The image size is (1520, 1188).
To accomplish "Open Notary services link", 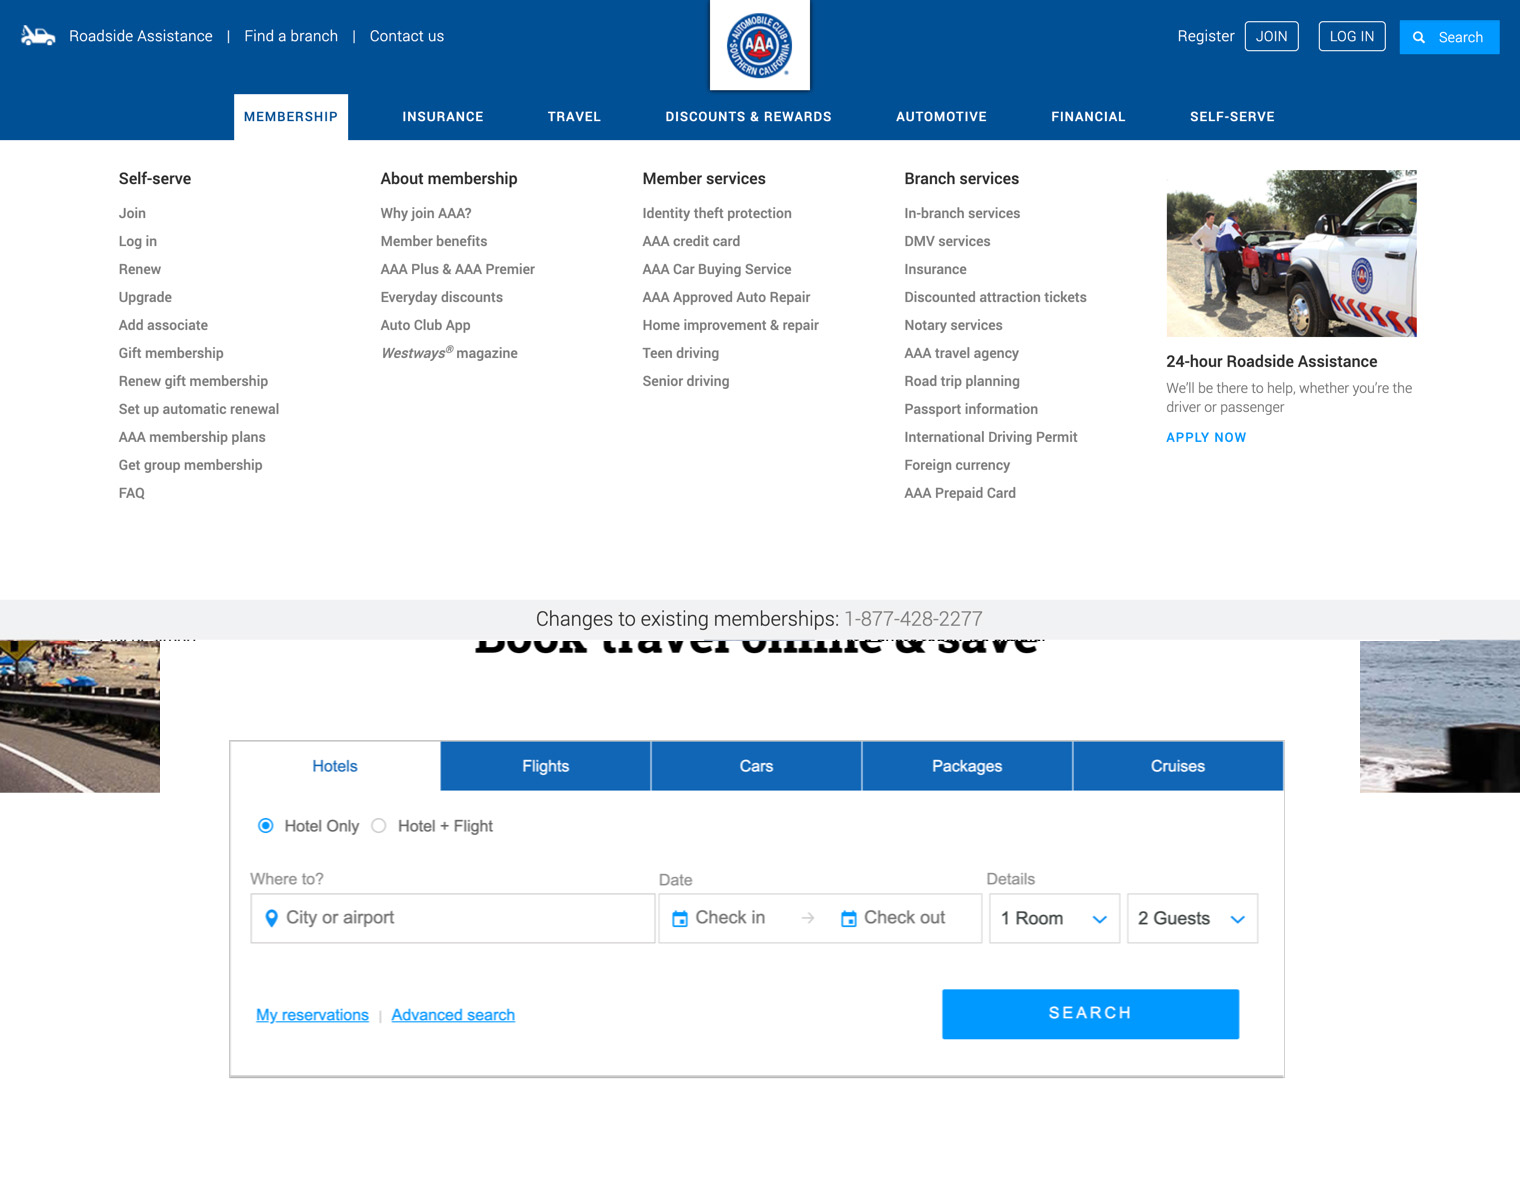I will pyautogui.click(x=953, y=325).
